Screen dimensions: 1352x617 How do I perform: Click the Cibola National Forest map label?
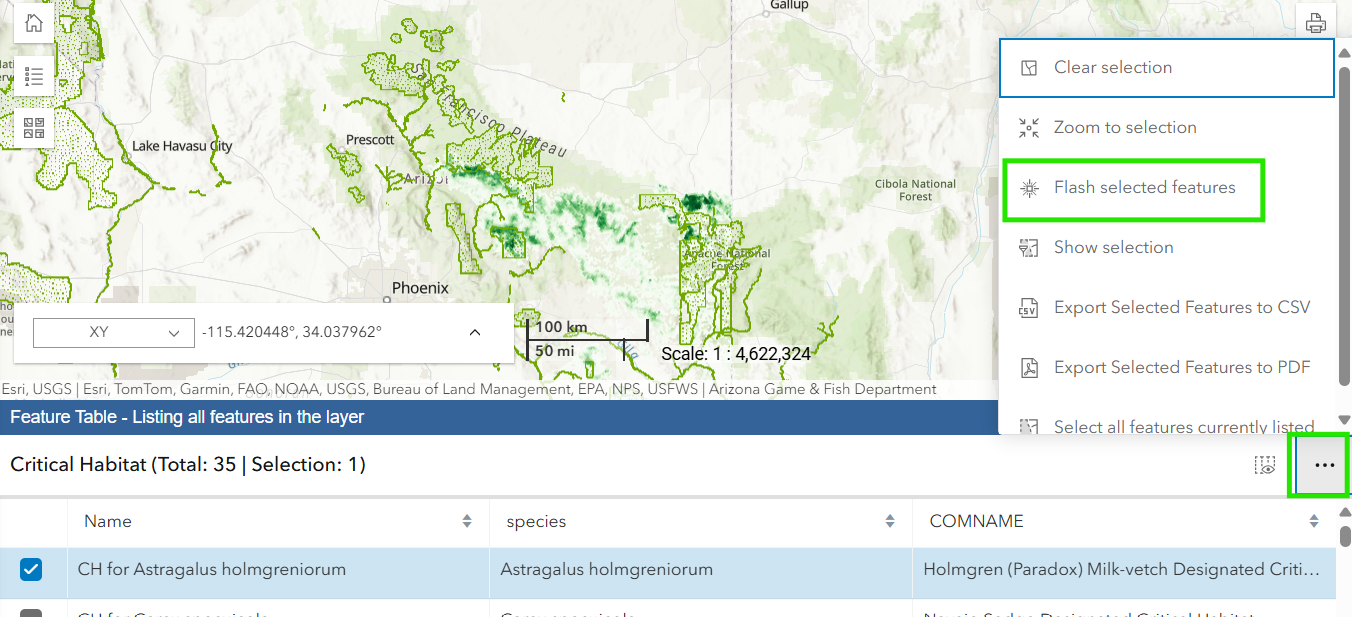(x=915, y=190)
